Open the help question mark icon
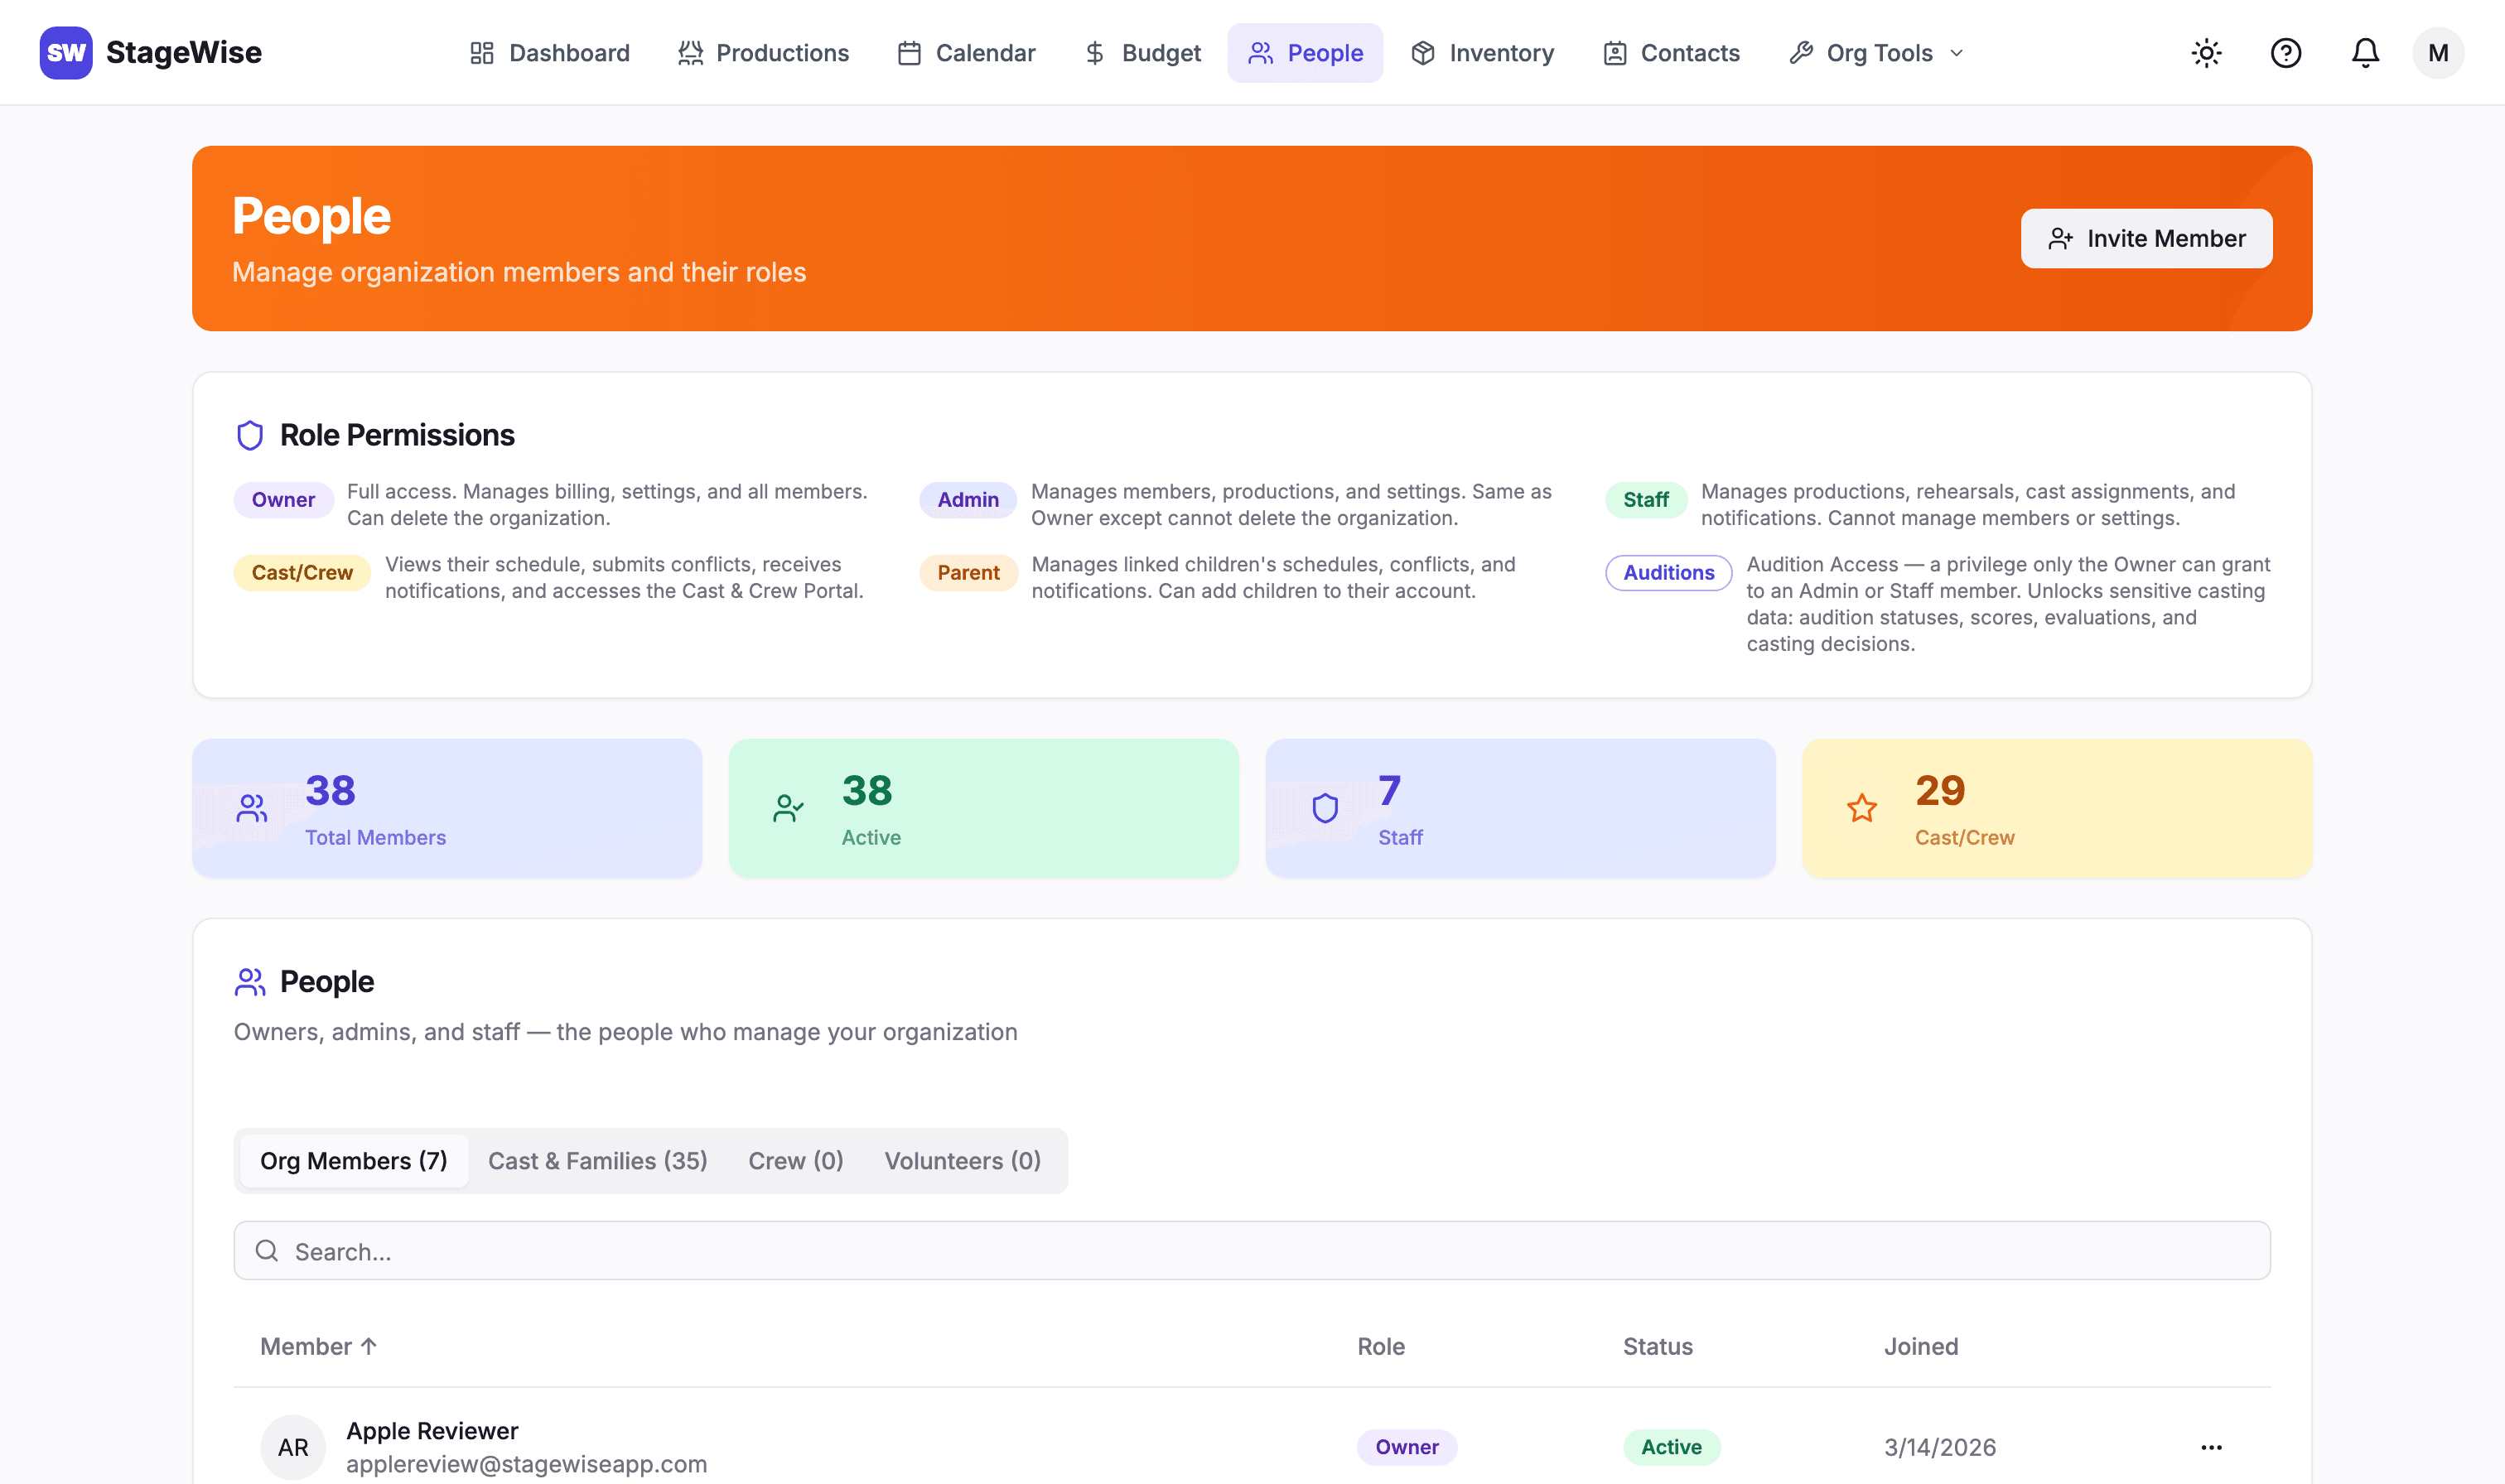 pyautogui.click(x=2286, y=53)
